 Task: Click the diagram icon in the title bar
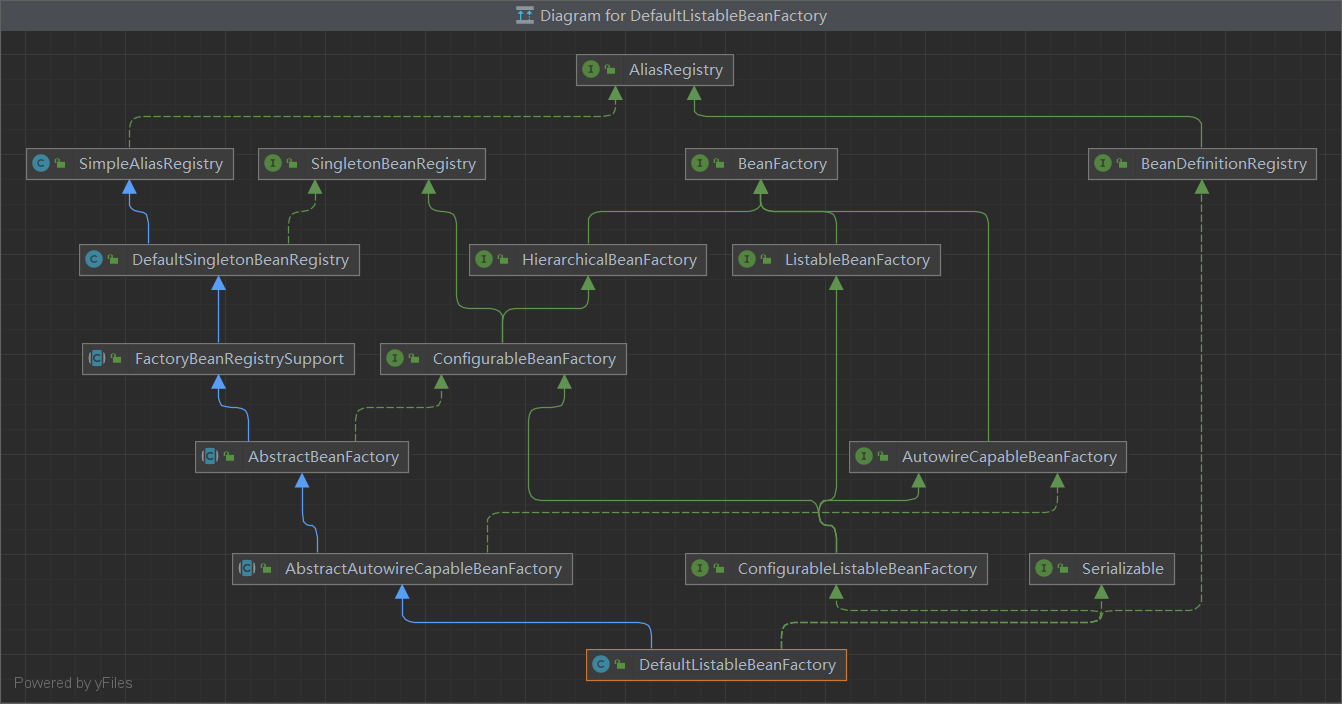pyautogui.click(x=524, y=15)
